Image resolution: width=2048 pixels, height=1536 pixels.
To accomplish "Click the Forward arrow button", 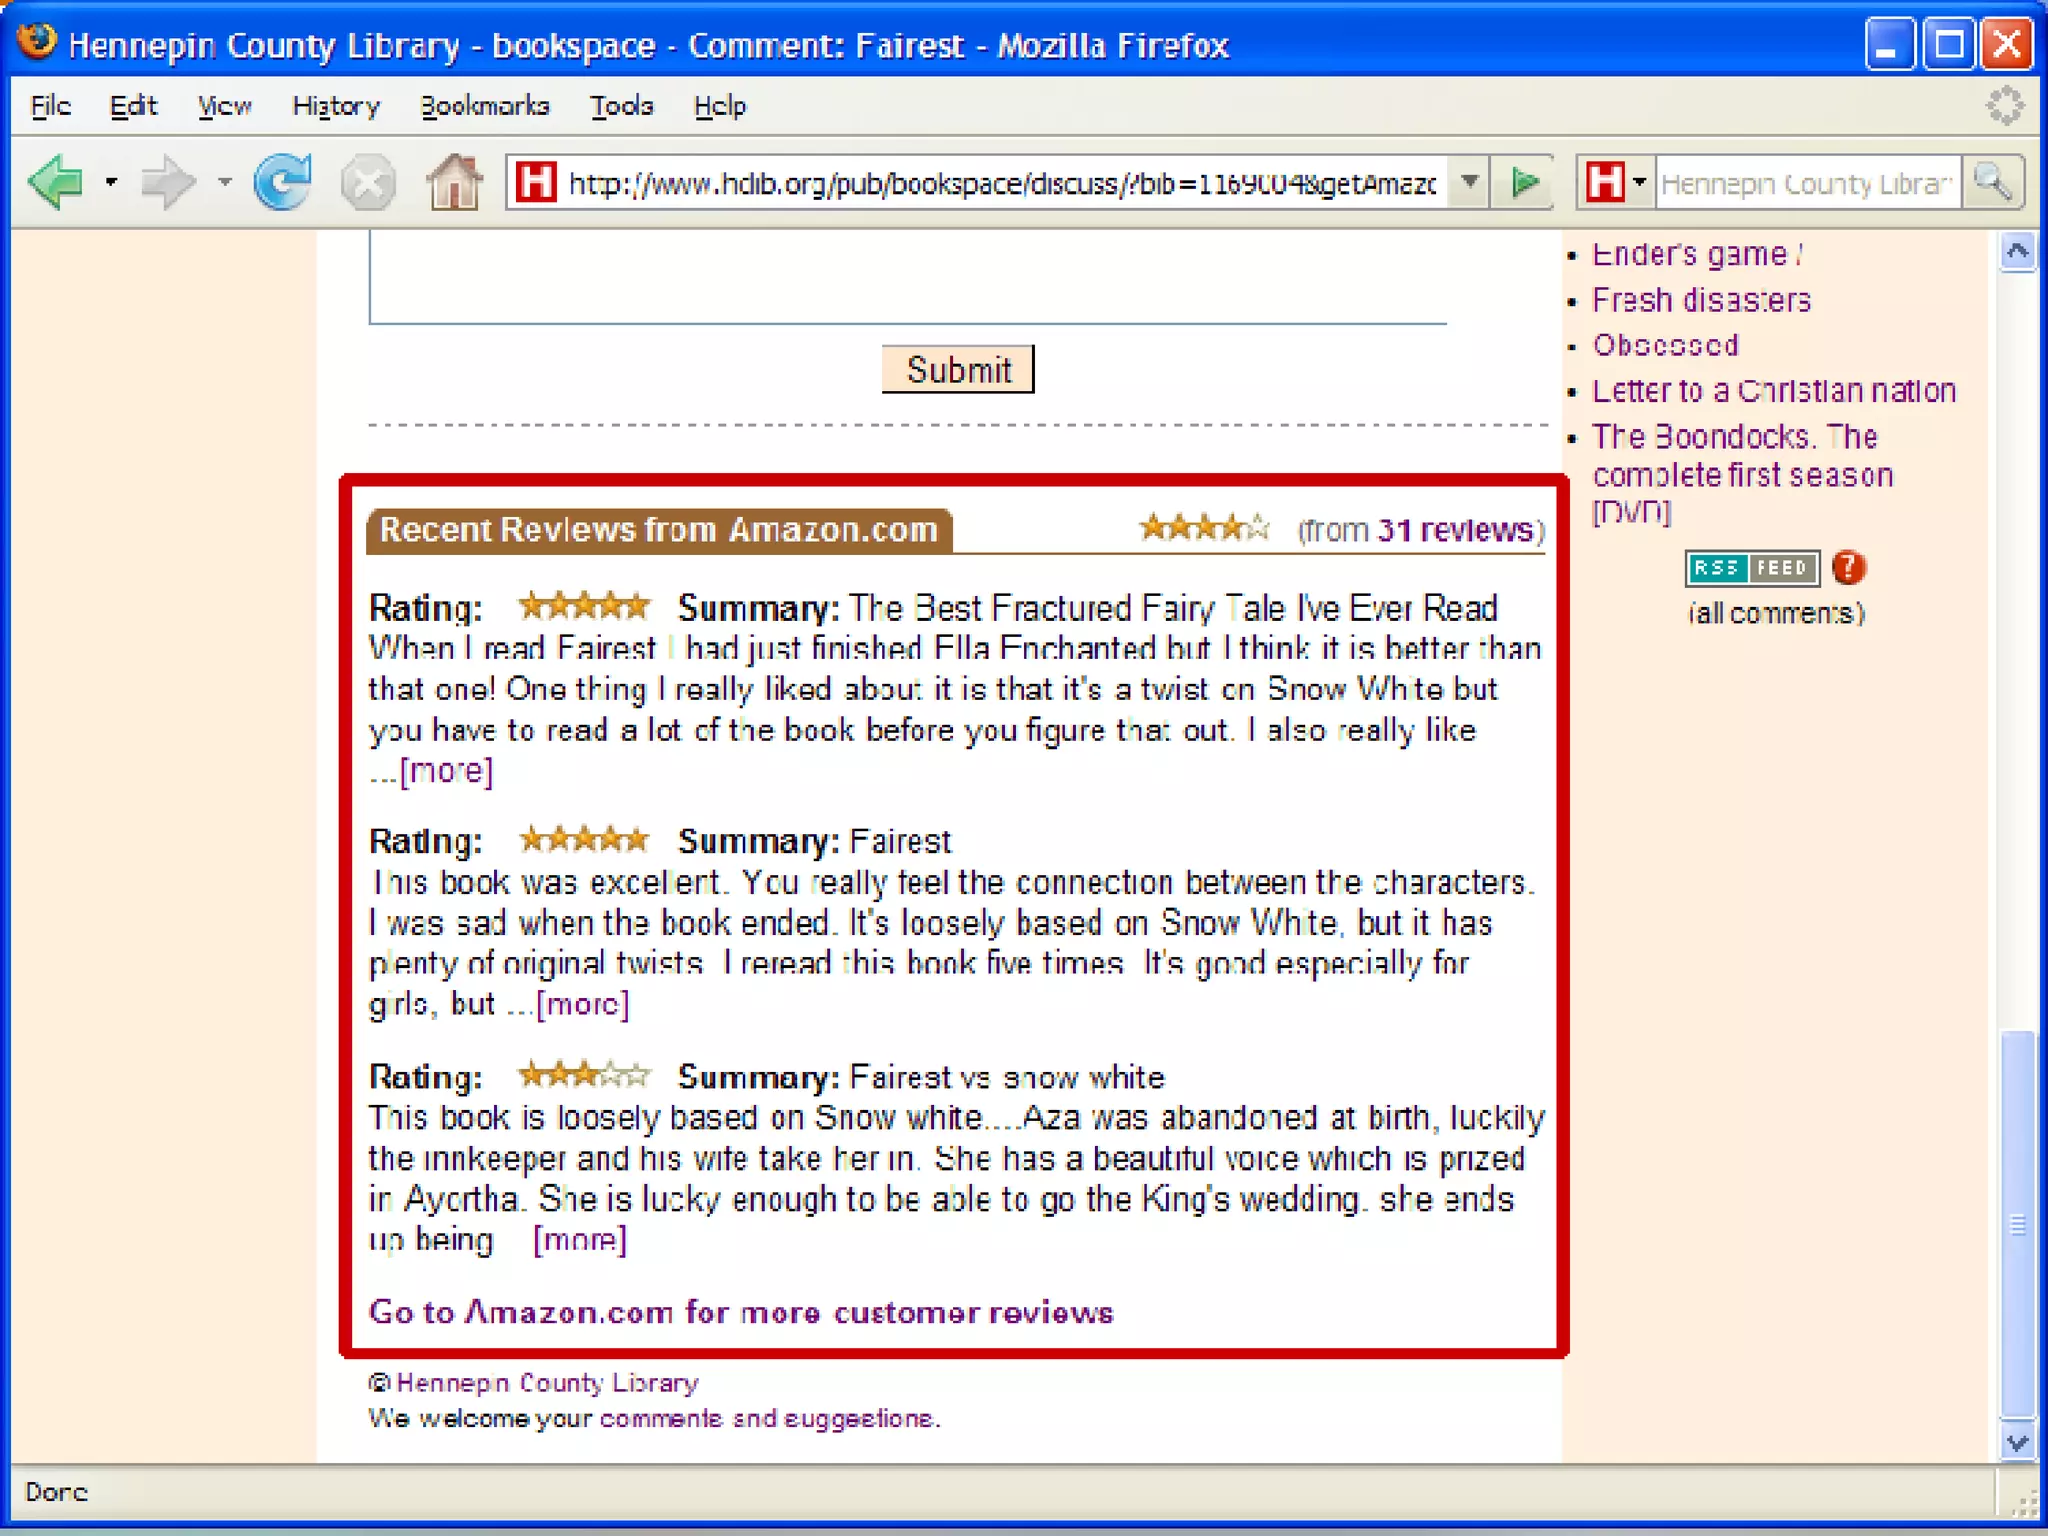I will (x=166, y=183).
